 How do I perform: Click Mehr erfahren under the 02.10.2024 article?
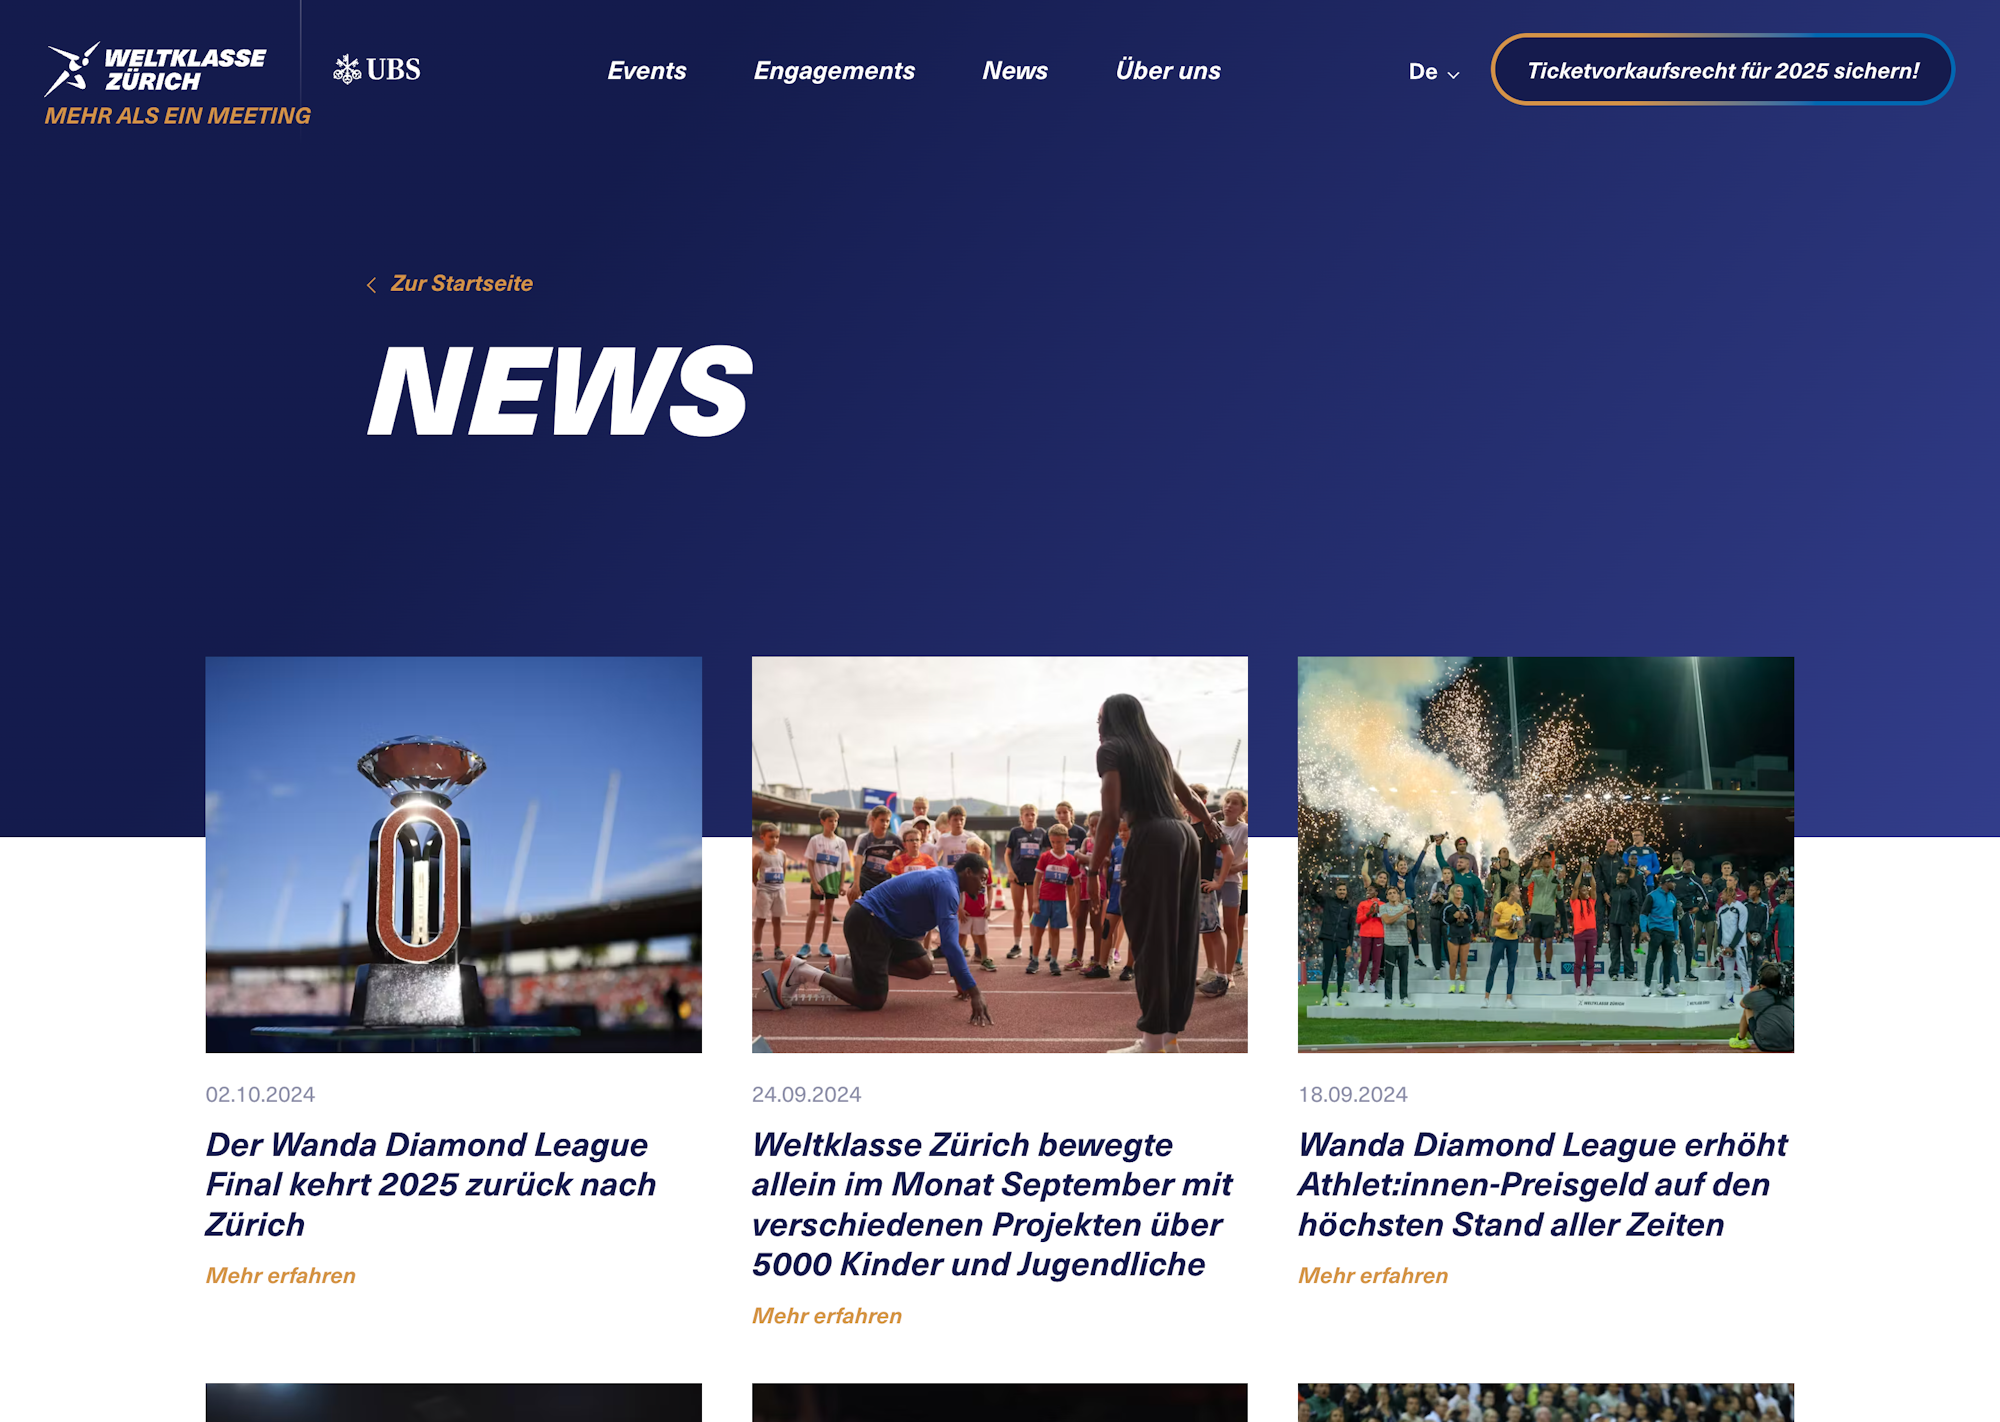click(281, 1276)
